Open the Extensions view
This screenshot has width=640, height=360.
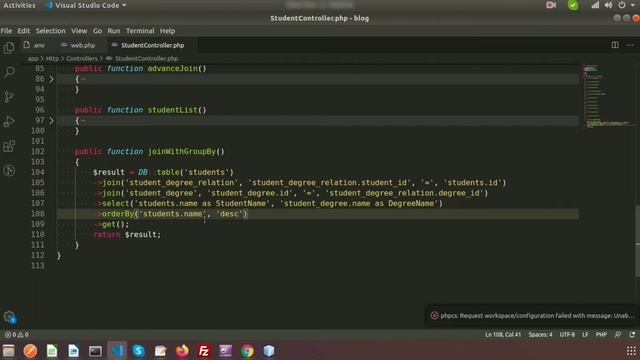pyautogui.click(x=9, y=146)
